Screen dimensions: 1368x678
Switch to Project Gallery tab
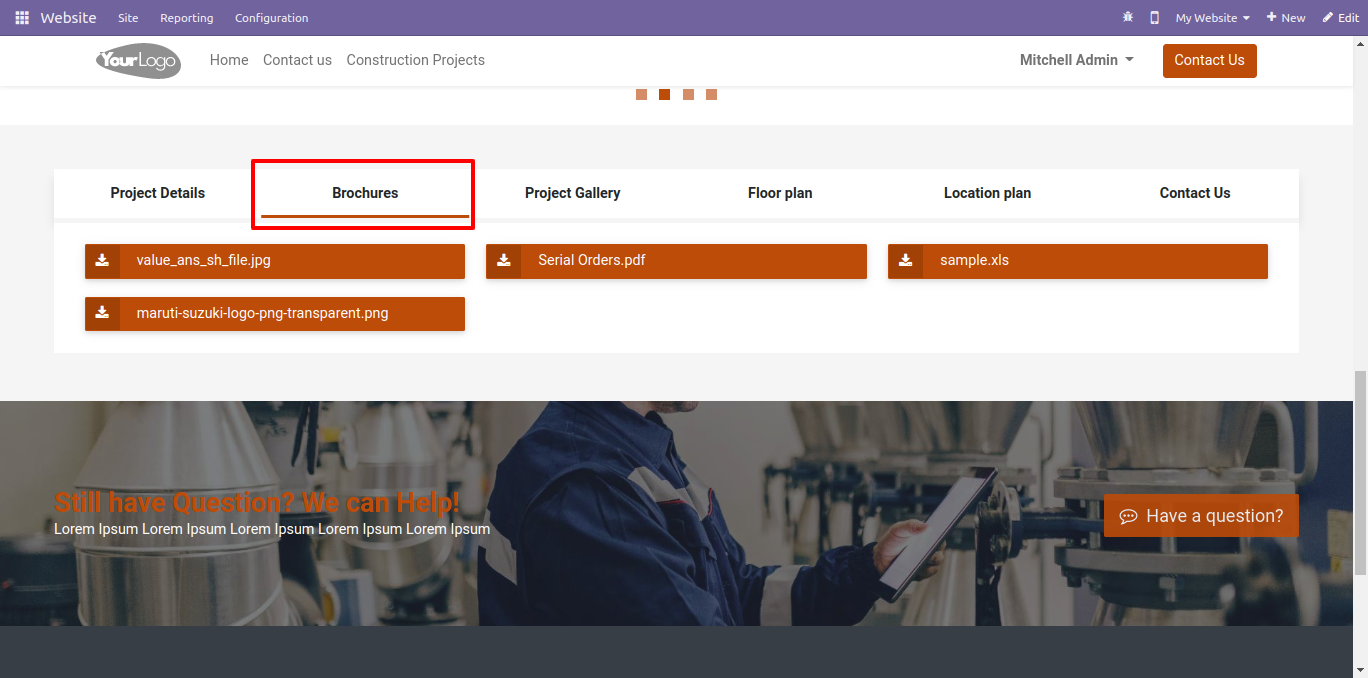point(573,193)
